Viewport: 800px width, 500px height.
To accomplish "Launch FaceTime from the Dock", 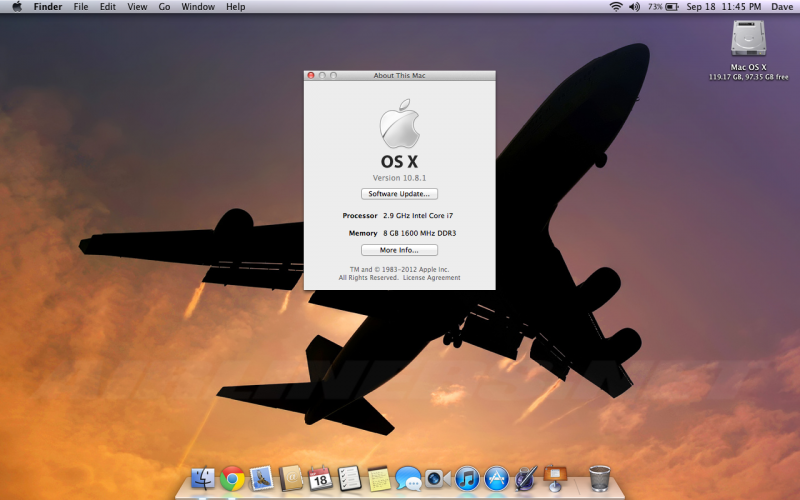I will (x=438, y=479).
